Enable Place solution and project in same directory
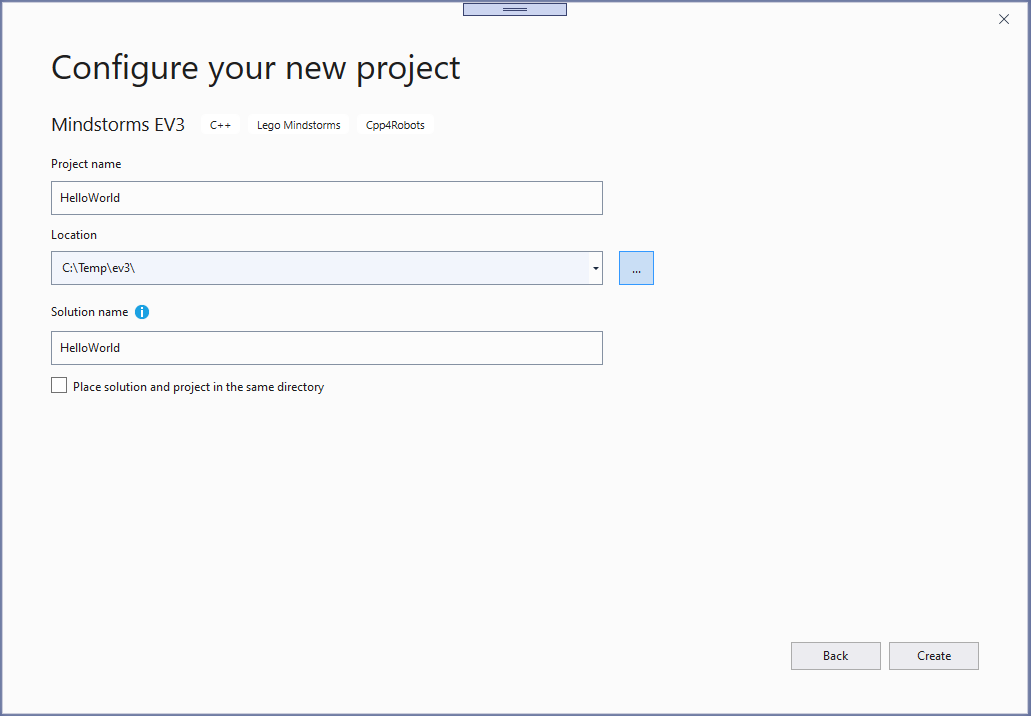The width and height of the screenshot is (1031, 716). click(59, 386)
